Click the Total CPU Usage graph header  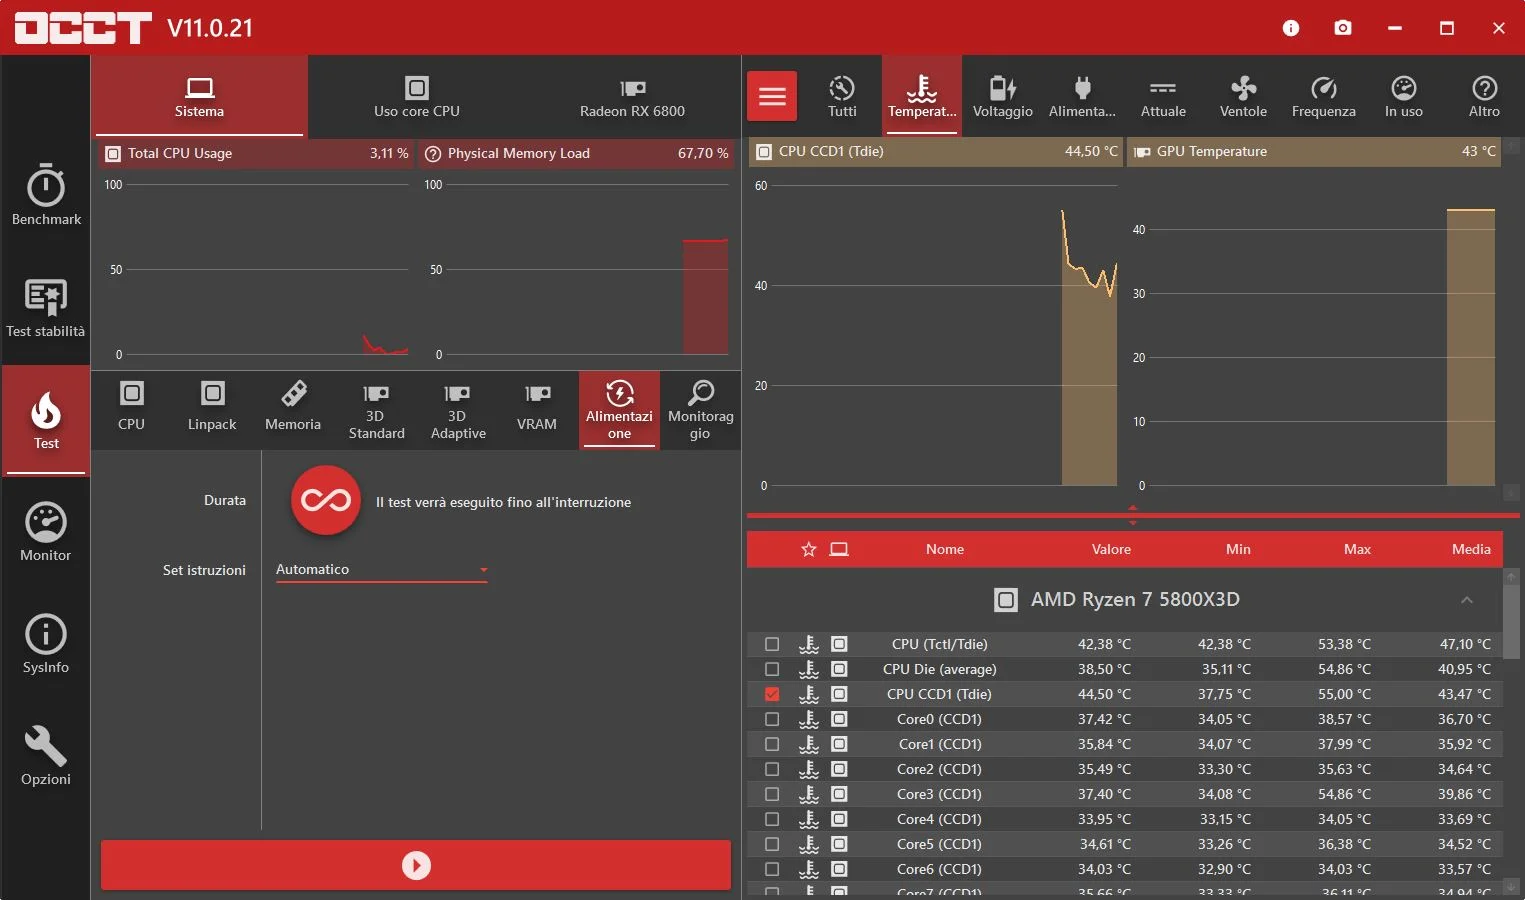click(x=258, y=153)
